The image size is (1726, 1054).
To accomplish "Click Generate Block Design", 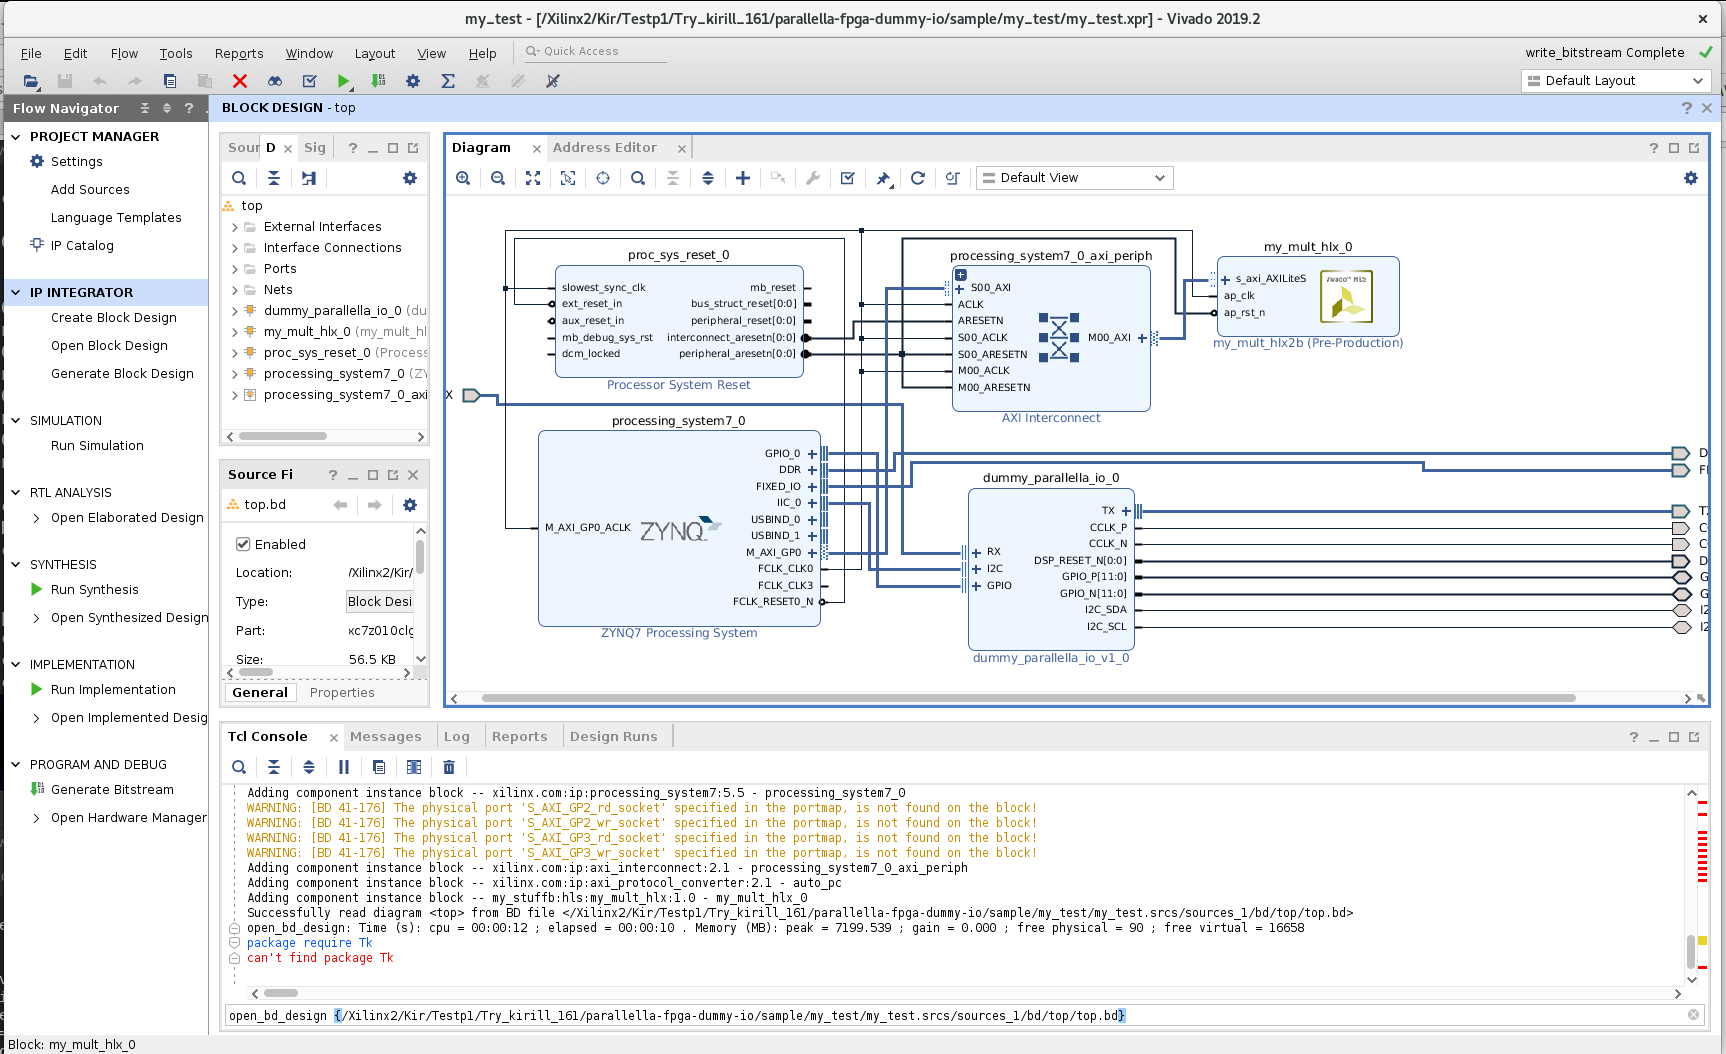I will [x=122, y=374].
